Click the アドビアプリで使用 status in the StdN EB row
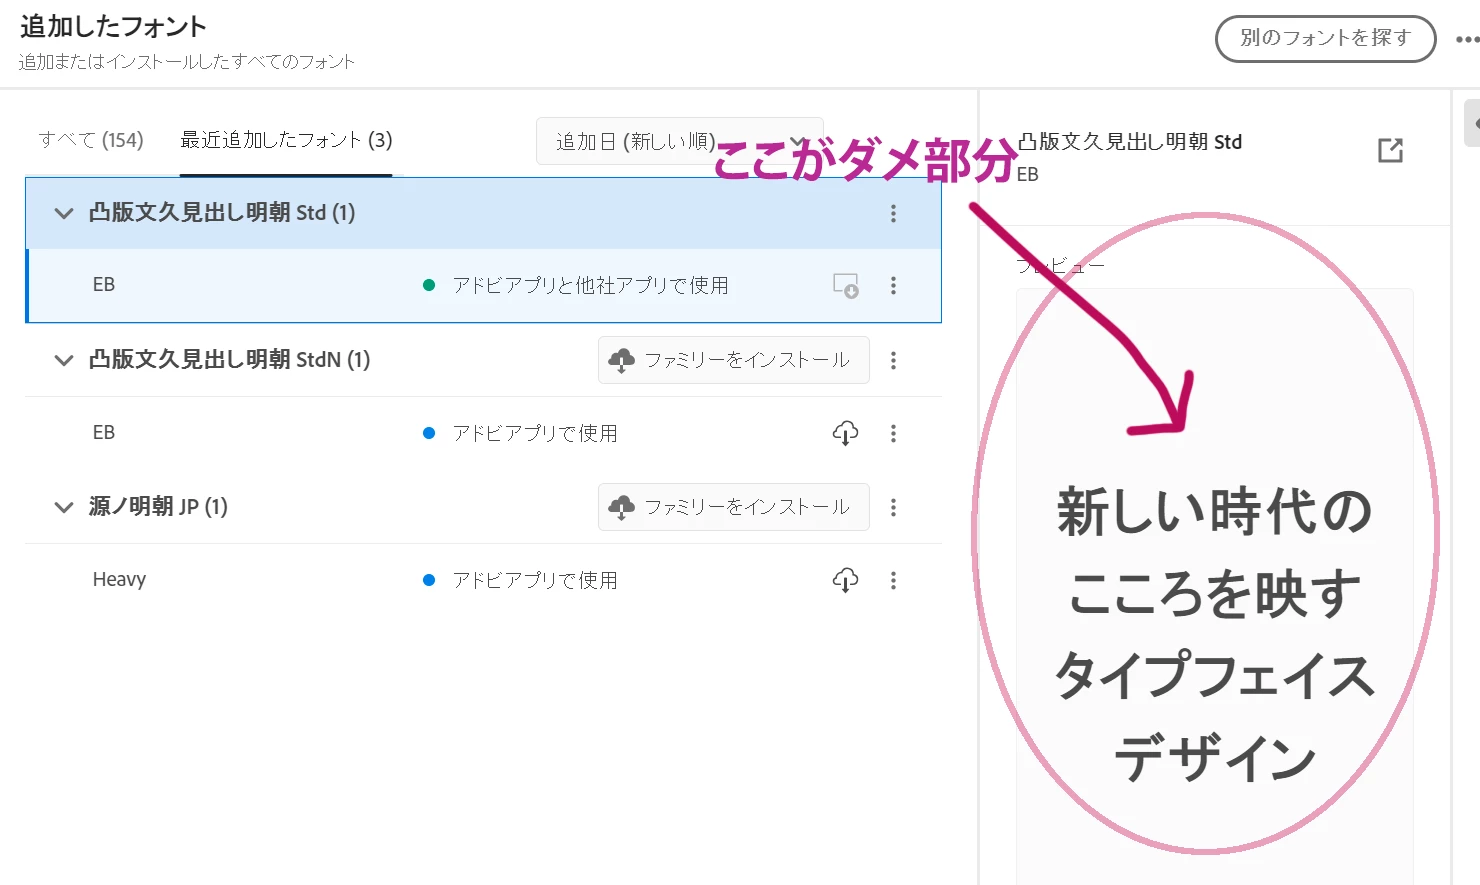The width and height of the screenshot is (1480, 885). pos(535,433)
